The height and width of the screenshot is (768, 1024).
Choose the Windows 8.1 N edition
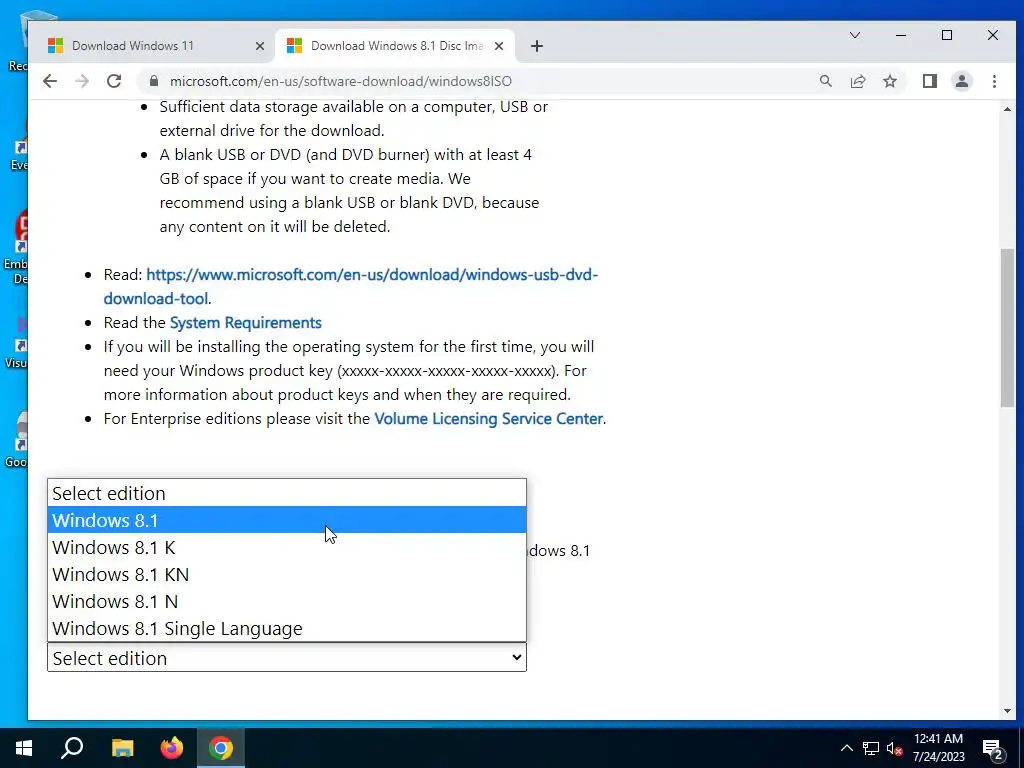287,601
